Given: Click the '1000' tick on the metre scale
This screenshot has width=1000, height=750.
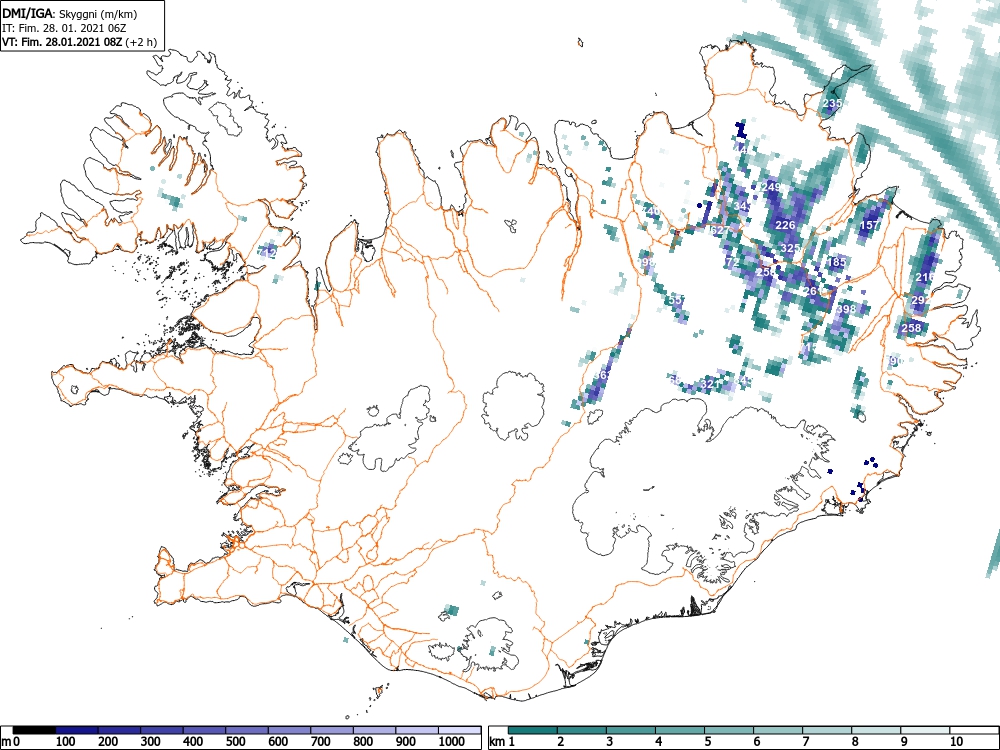Looking at the screenshot, I should click(x=452, y=742).
